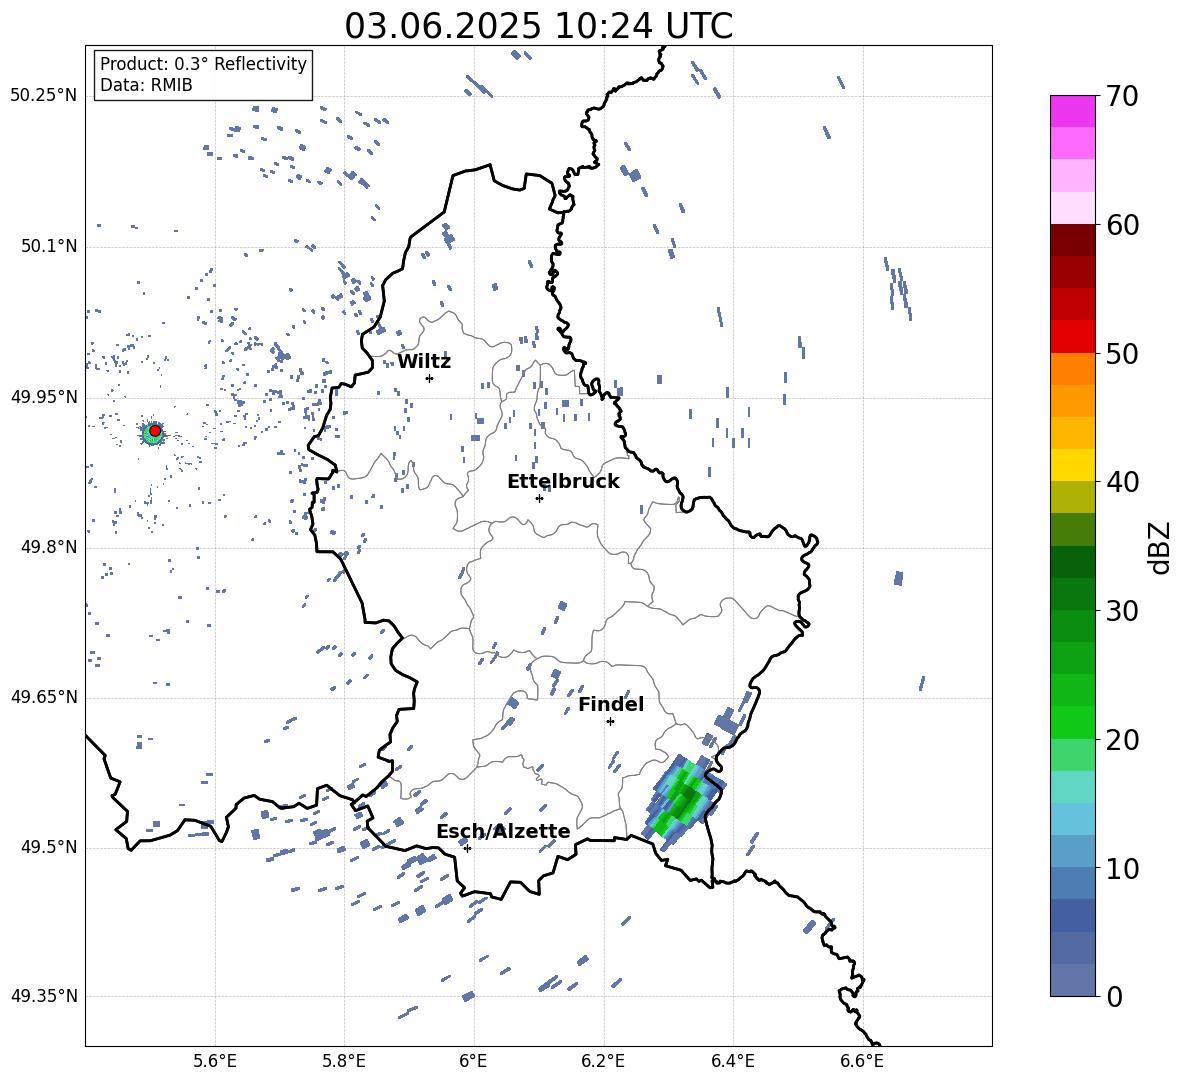This screenshot has height=1081, width=1184.
Task: Click the red radar site marker dot
Action: 155,431
